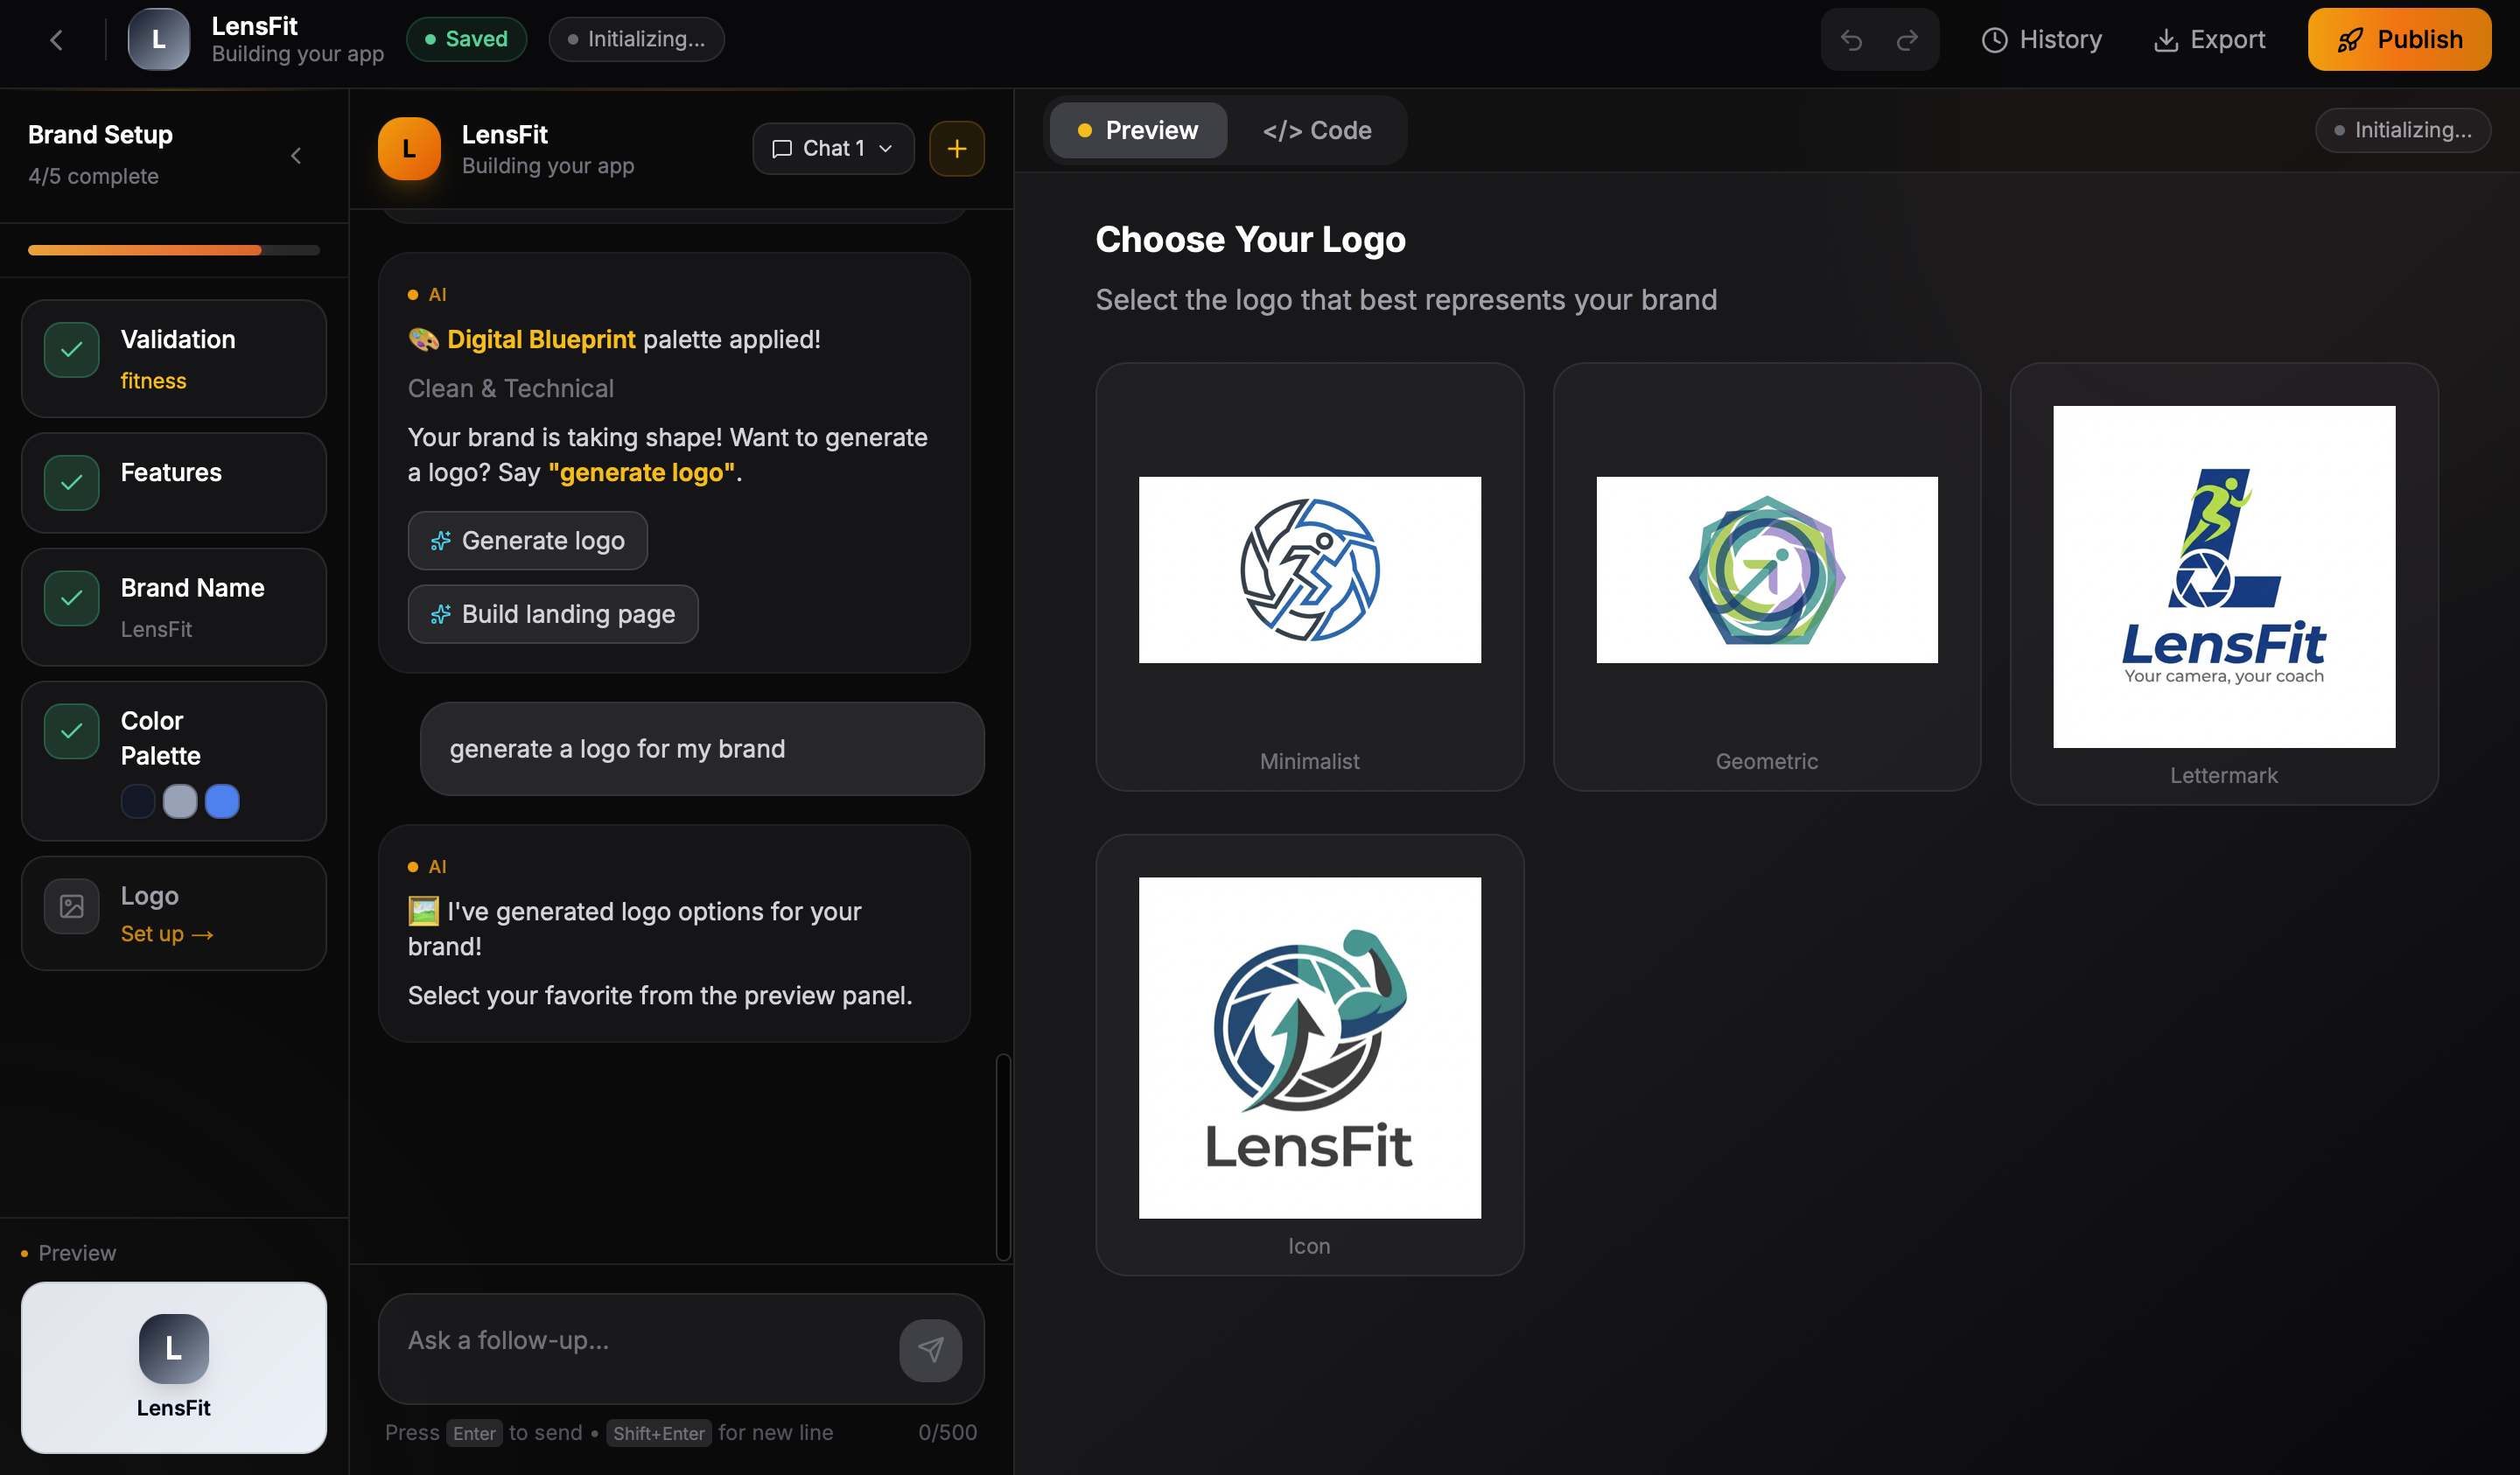Click the send message paper plane icon
Image resolution: width=2520 pixels, height=1475 pixels.
(x=930, y=1350)
